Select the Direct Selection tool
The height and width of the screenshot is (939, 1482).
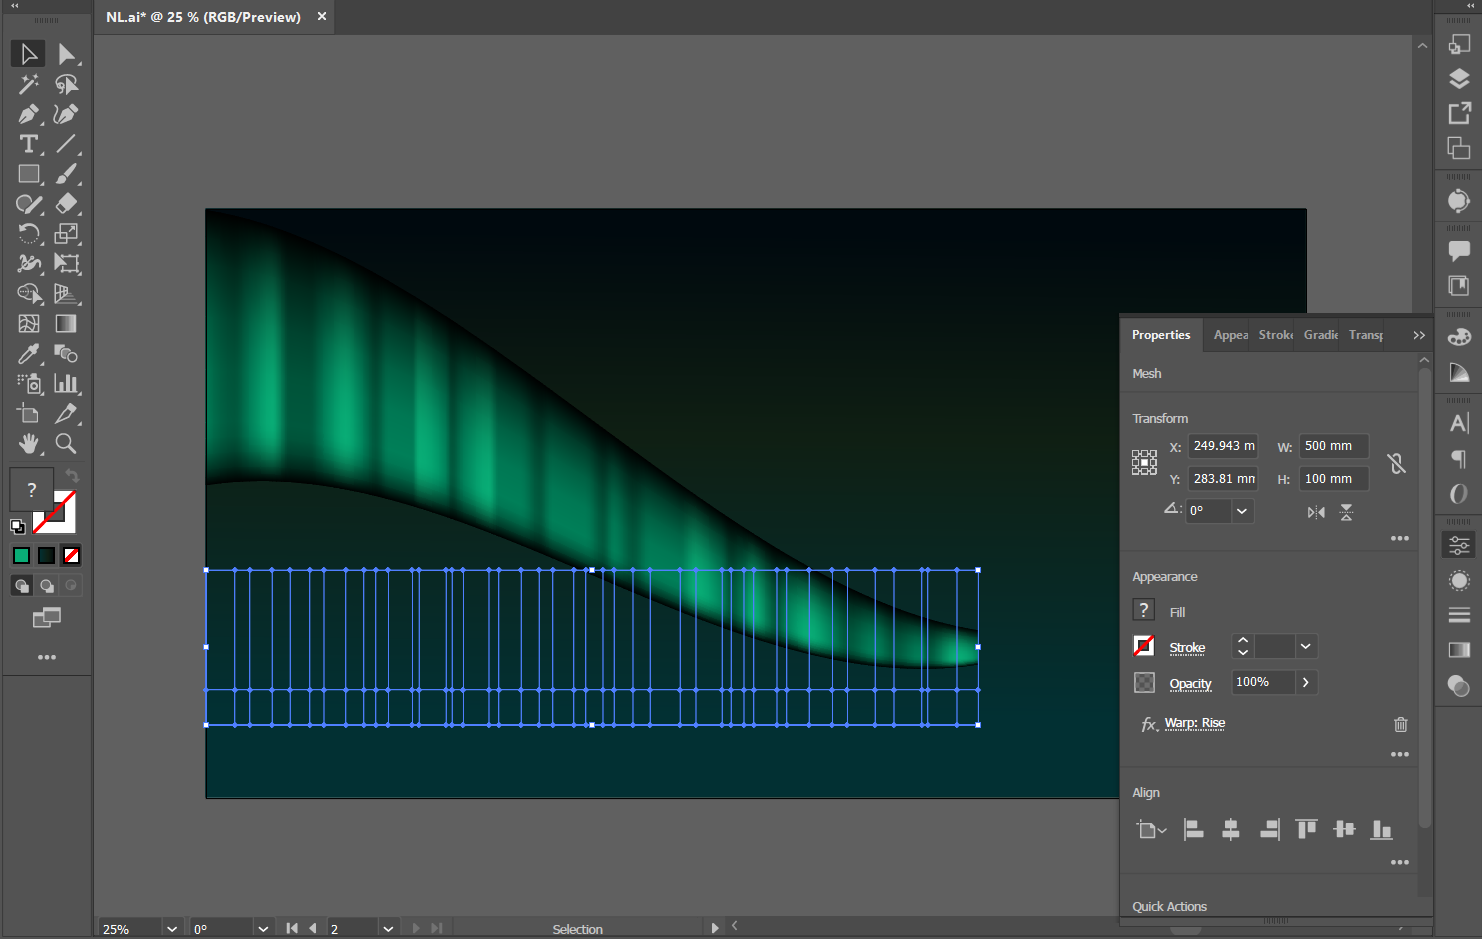[x=66, y=54]
